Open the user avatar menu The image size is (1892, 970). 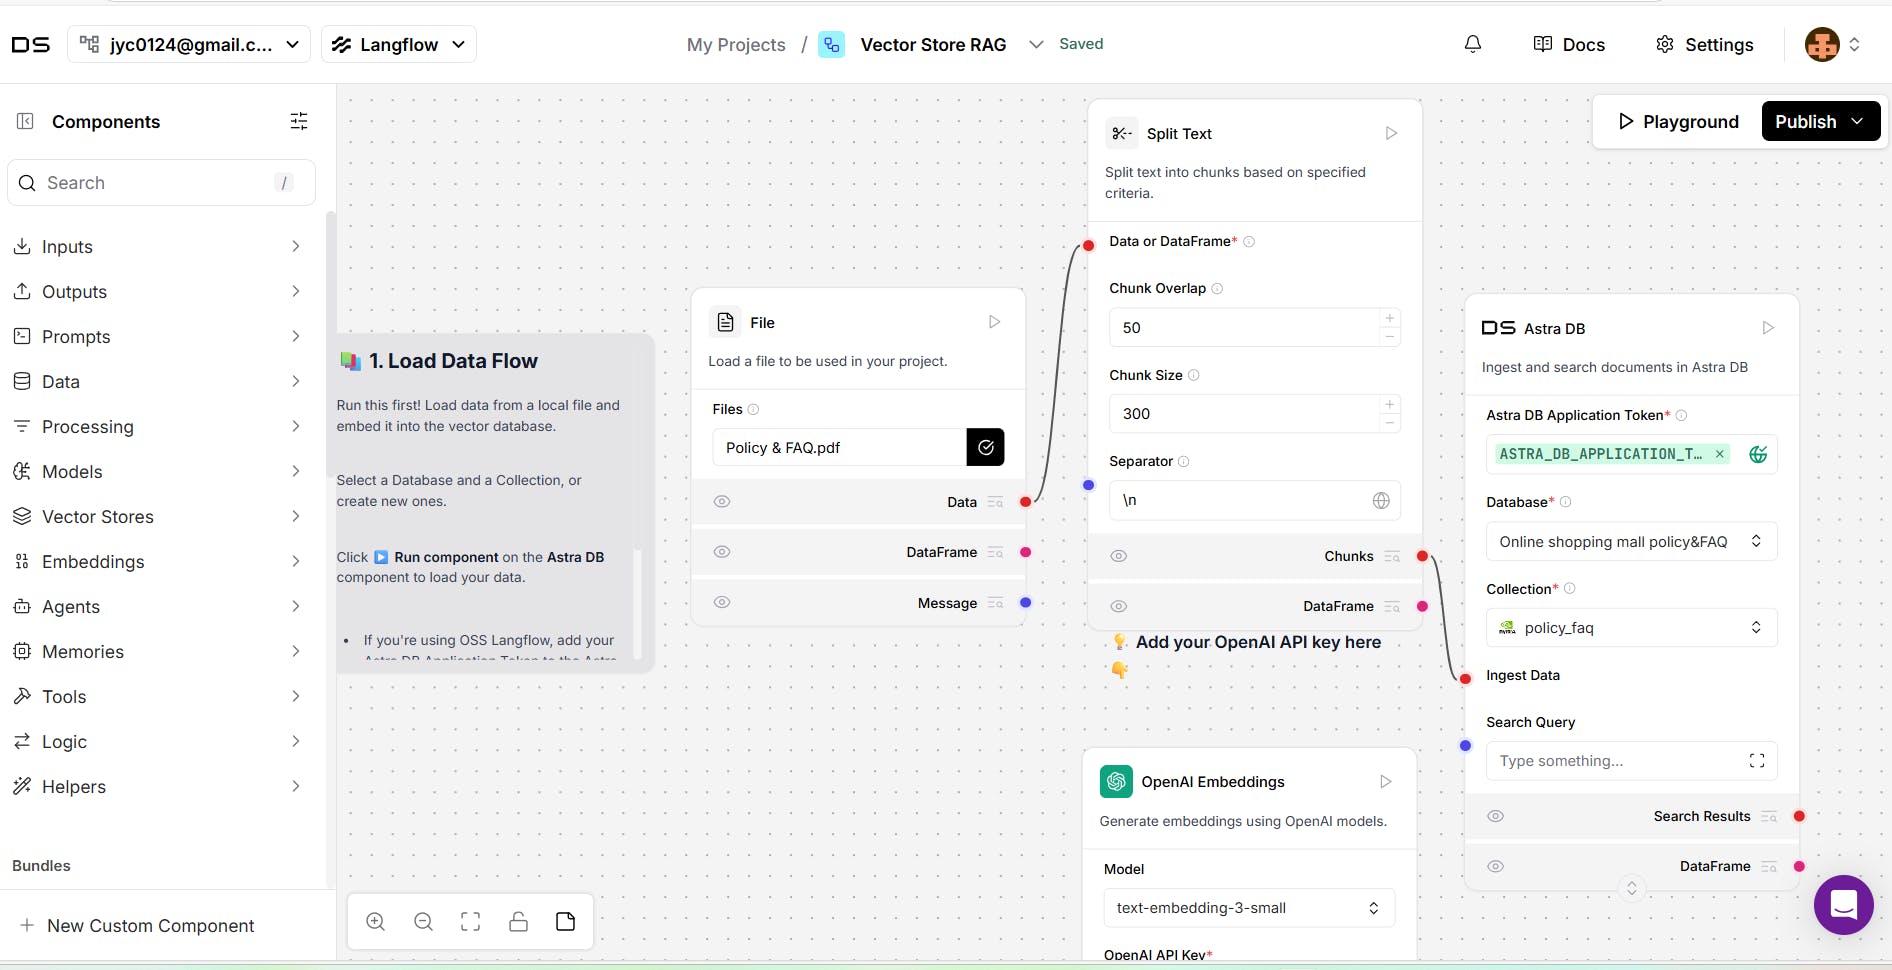point(1831,44)
